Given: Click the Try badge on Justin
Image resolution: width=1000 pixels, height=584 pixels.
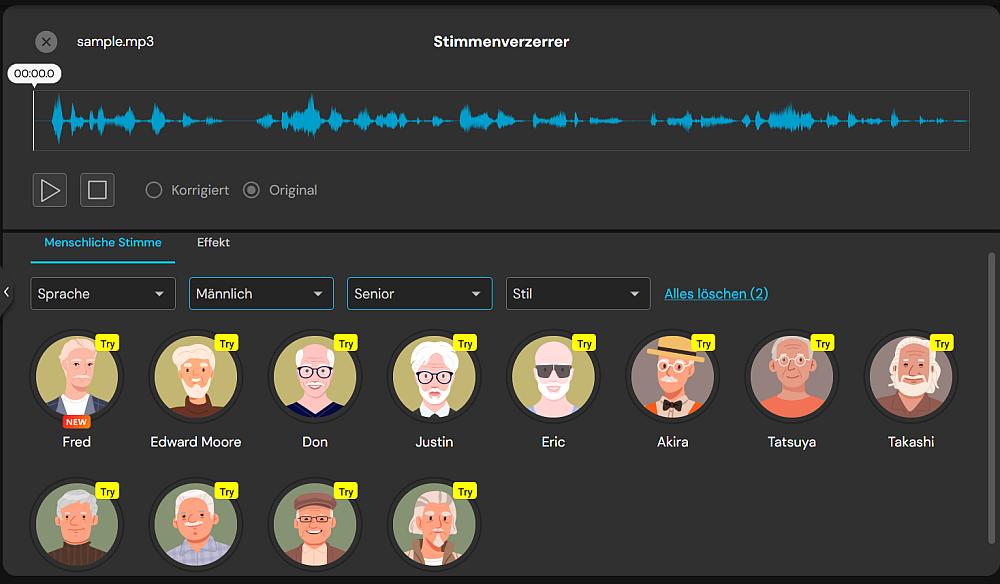Looking at the screenshot, I should 465,343.
